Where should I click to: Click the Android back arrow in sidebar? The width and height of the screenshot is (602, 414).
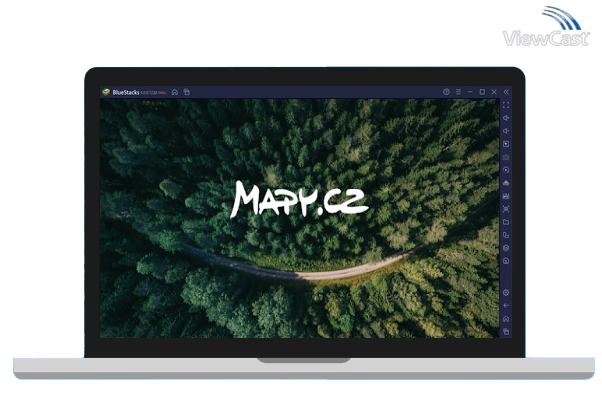tap(506, 306)
